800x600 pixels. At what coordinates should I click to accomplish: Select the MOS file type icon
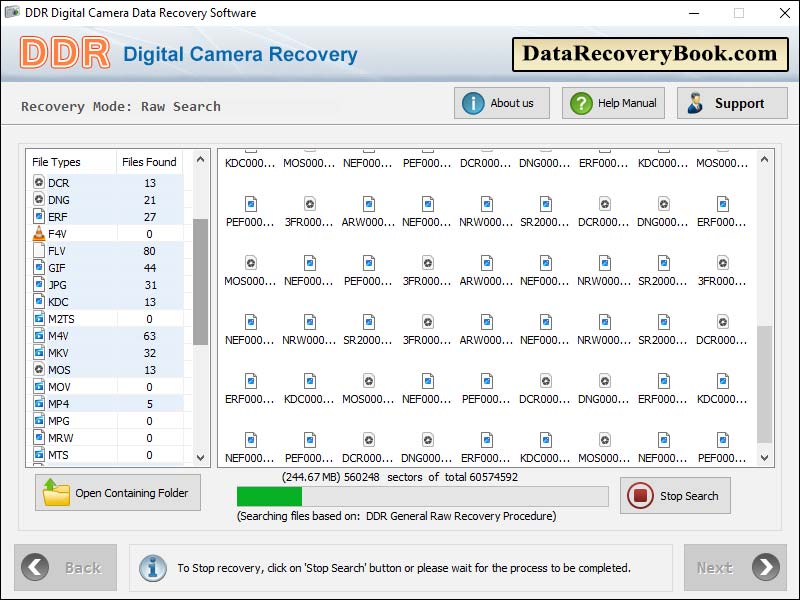tap(39, 369)
